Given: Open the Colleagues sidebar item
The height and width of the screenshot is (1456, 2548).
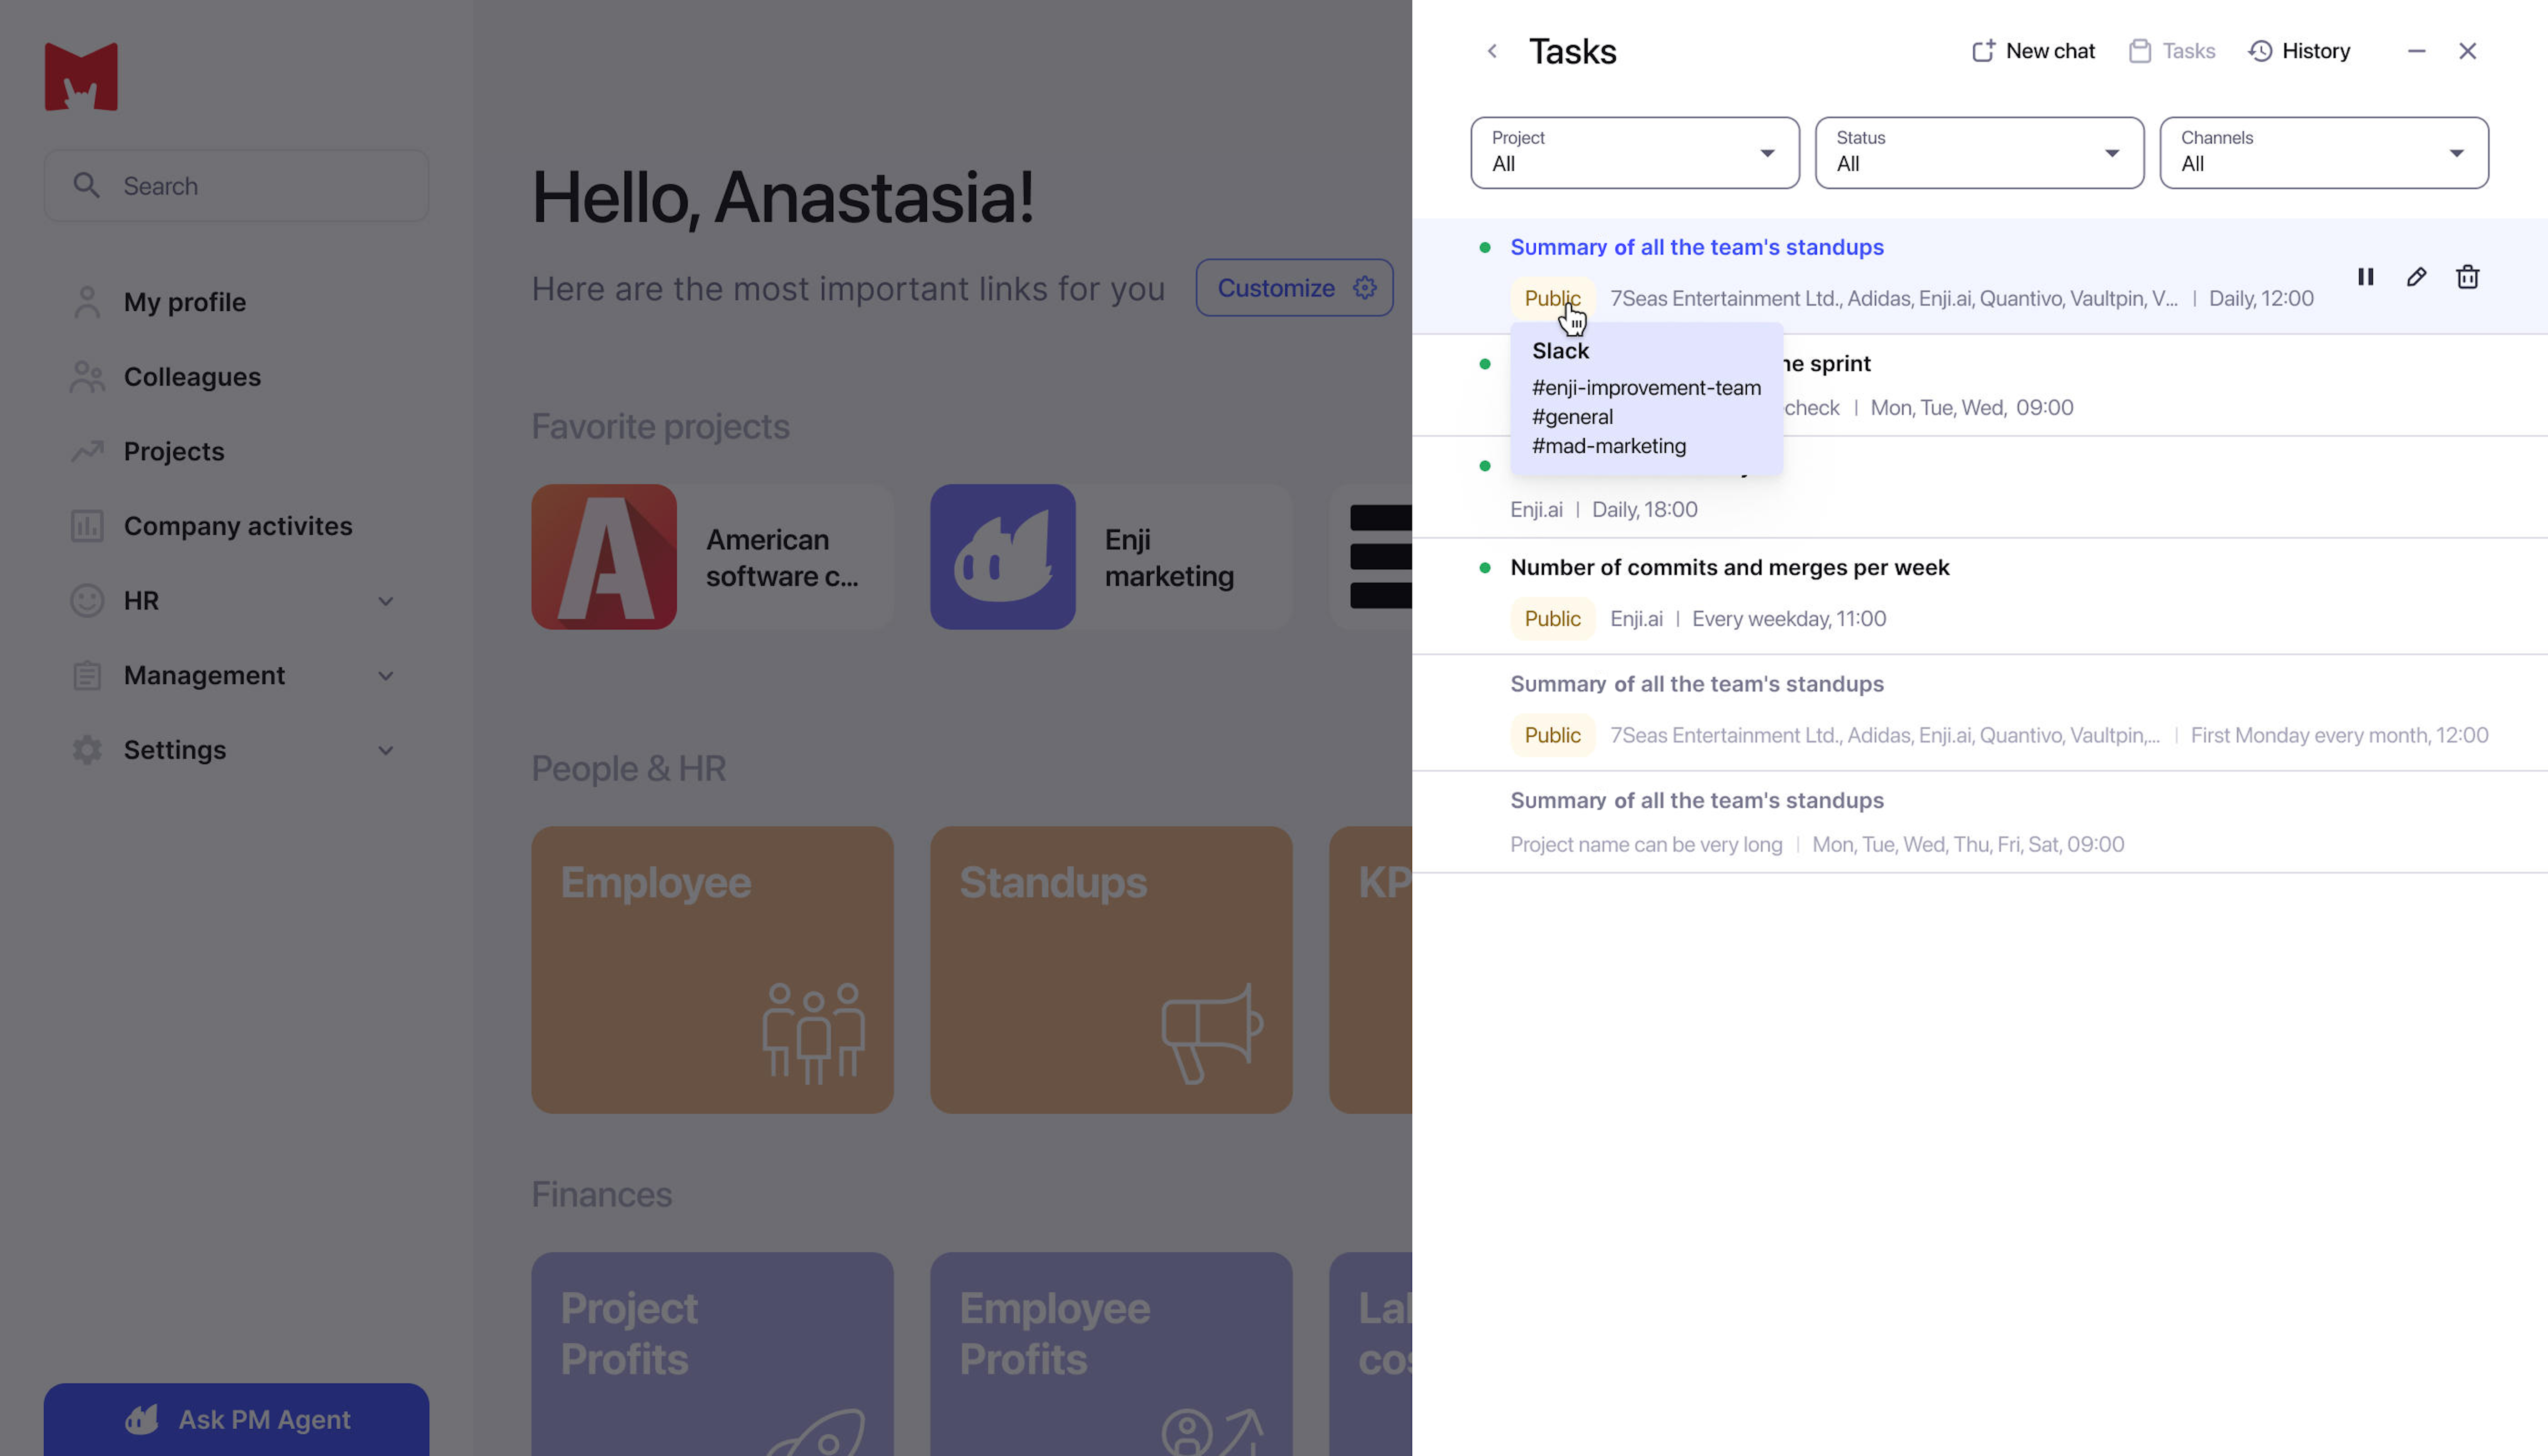Looking at the screenshot, I should point(191,377).
